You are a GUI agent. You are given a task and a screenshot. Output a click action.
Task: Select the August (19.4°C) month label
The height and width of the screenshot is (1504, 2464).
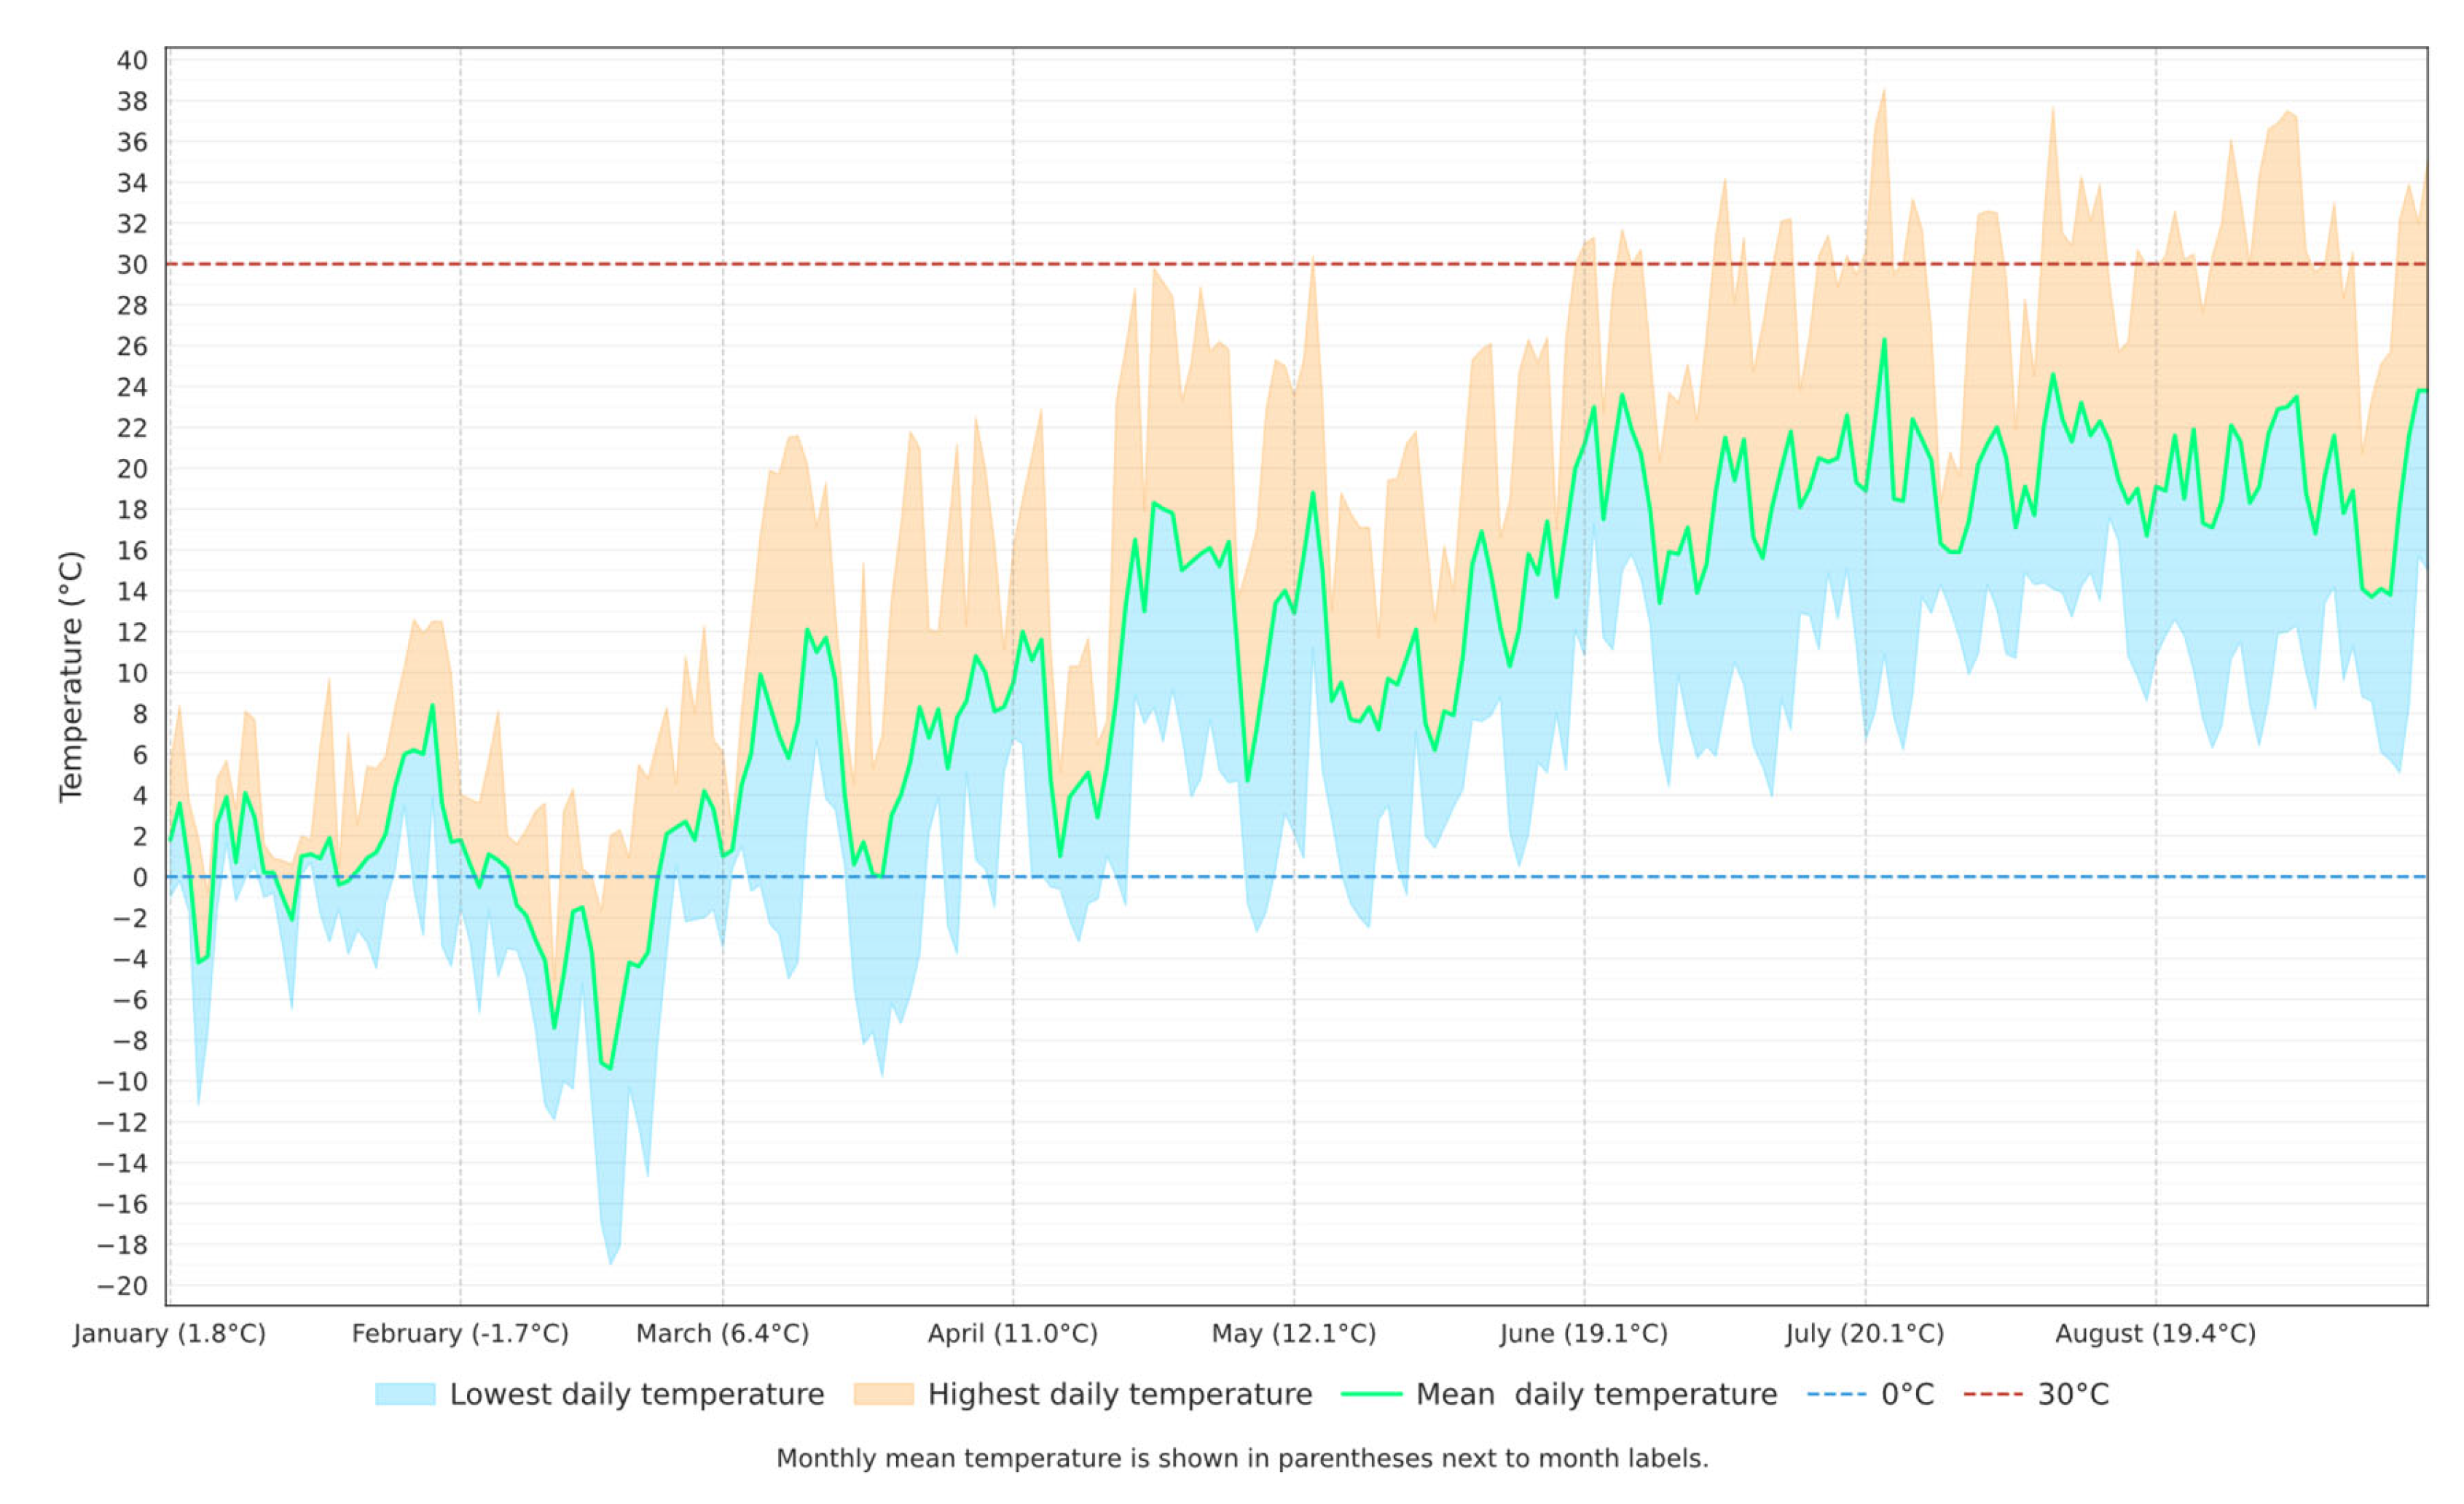(2156, 1334)
